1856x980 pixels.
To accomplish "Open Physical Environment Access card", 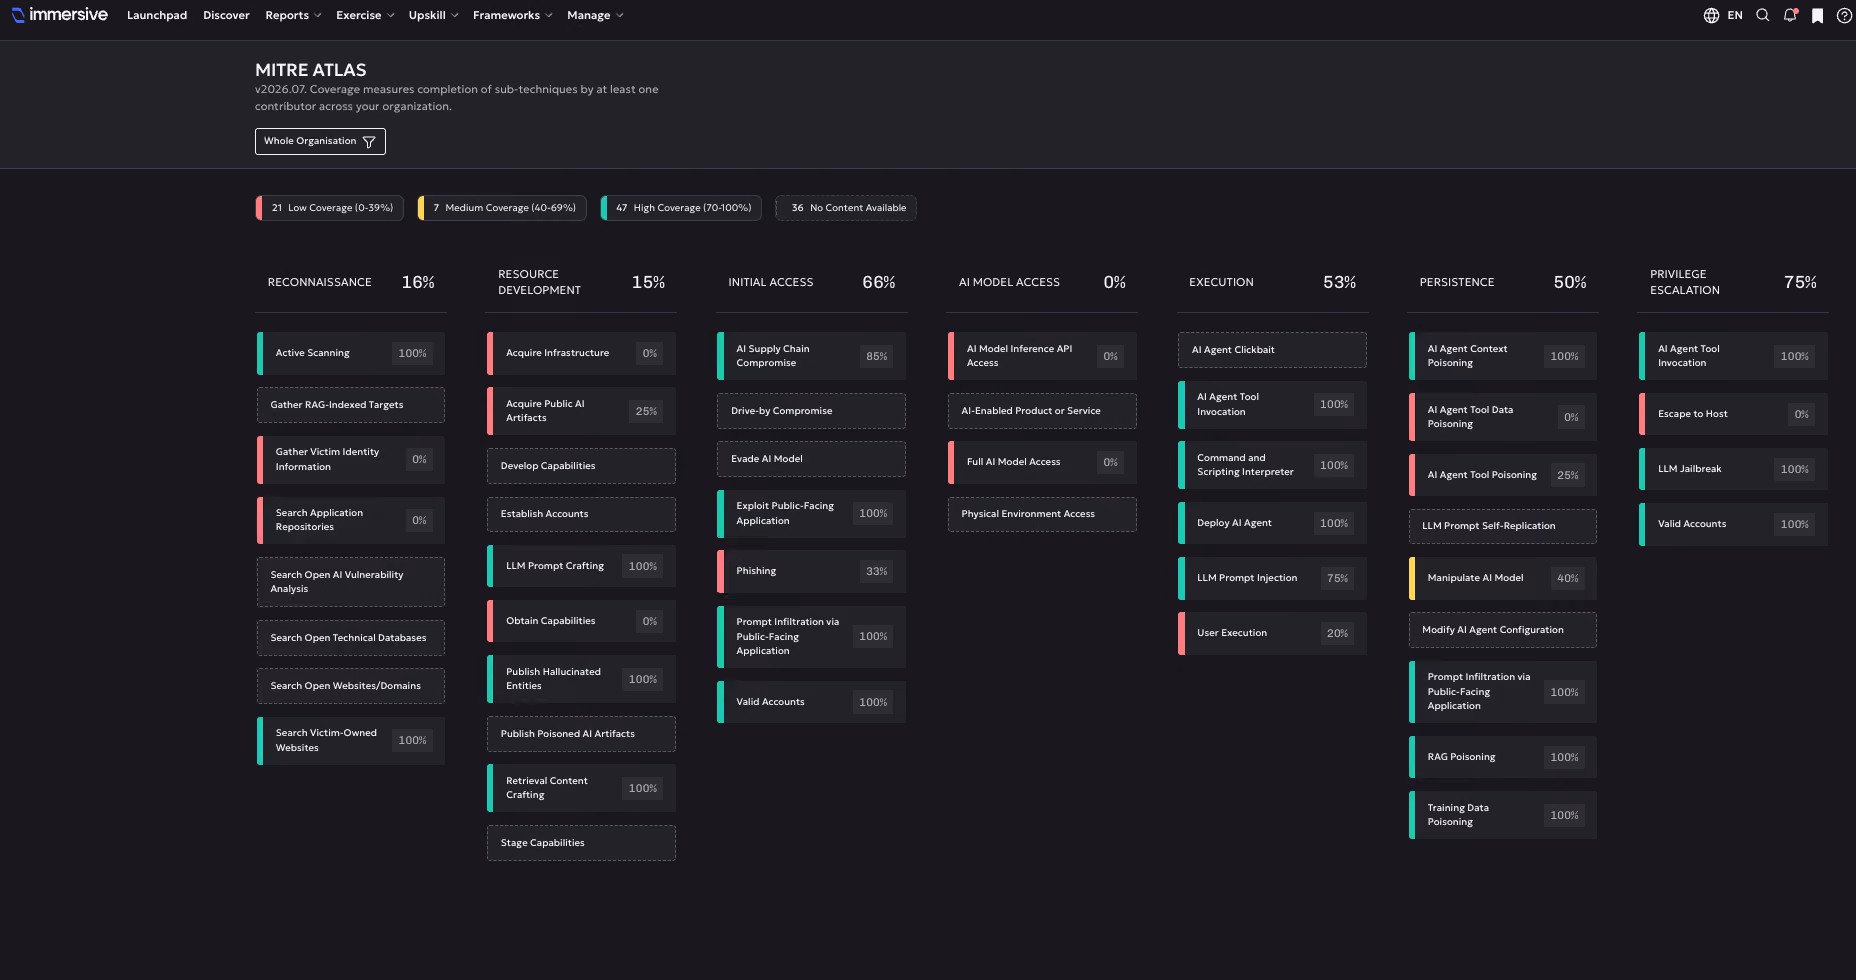I will [x=1042, y=514].
